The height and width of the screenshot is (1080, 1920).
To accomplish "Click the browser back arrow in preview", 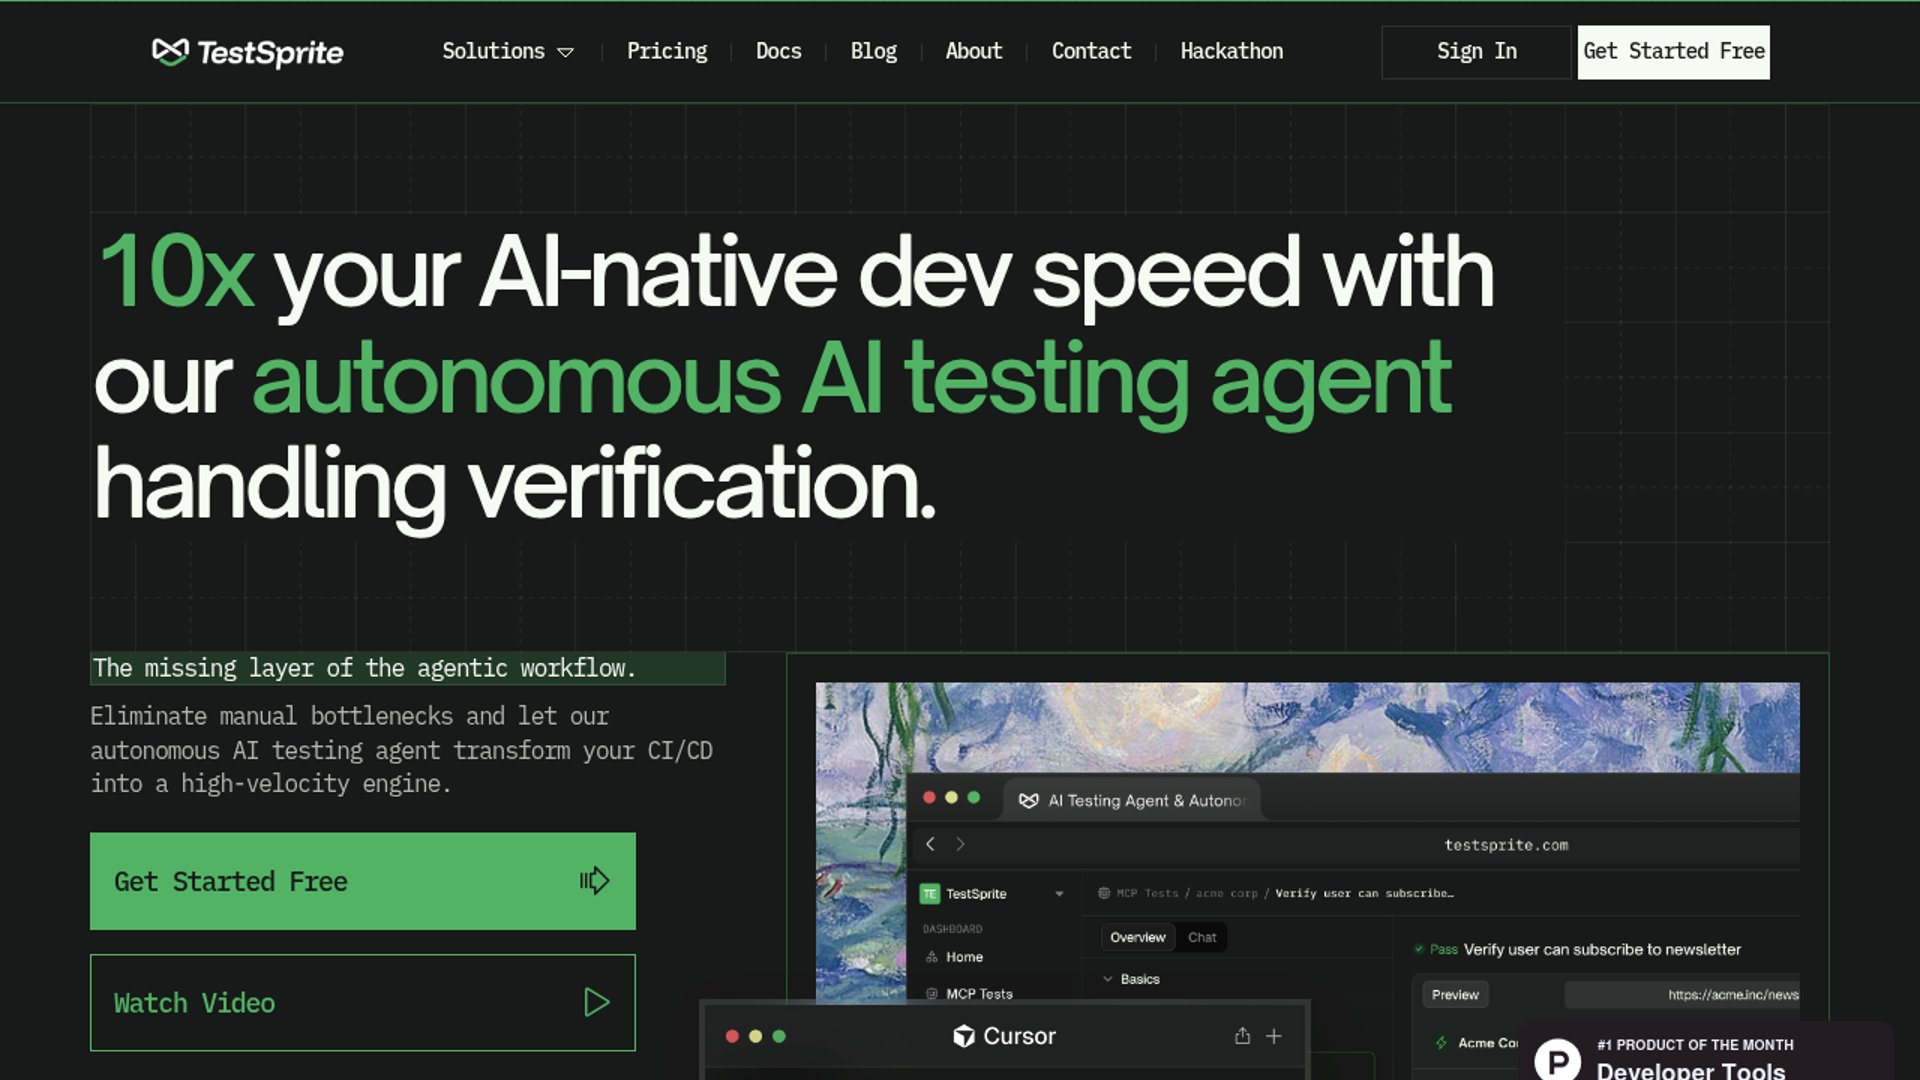I will click(x=930, y=844).
